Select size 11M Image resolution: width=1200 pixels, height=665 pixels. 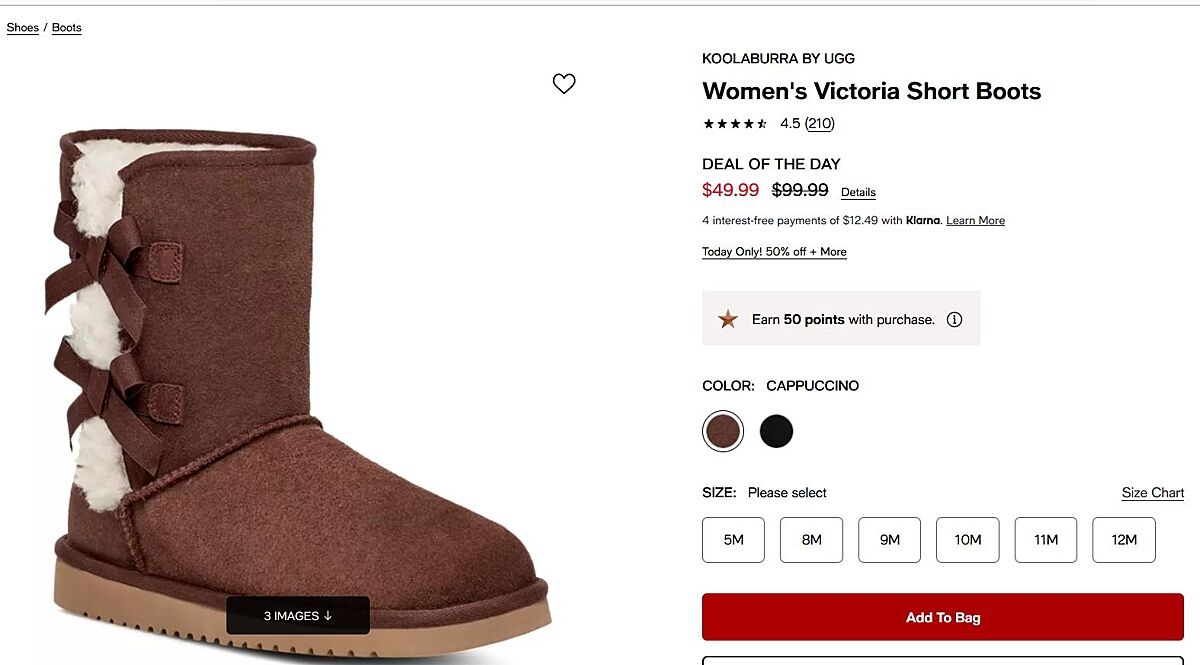click(1045, 540)
